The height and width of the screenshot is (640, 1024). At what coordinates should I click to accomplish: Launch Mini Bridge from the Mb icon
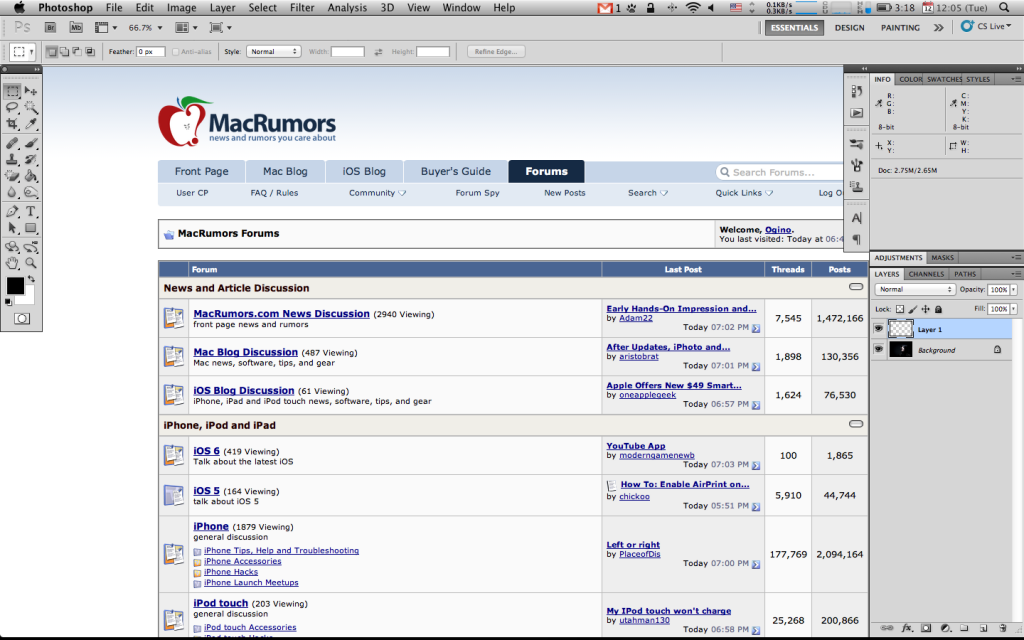point(76,27)
